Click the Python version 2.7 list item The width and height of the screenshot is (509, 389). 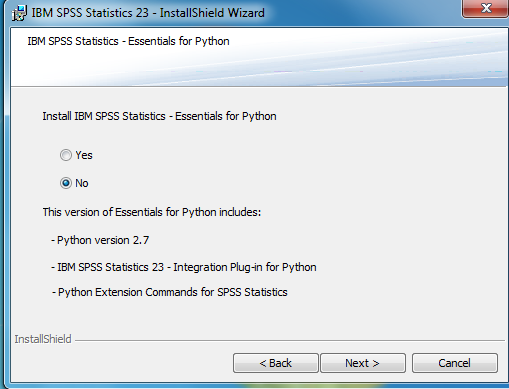point(100,240)
